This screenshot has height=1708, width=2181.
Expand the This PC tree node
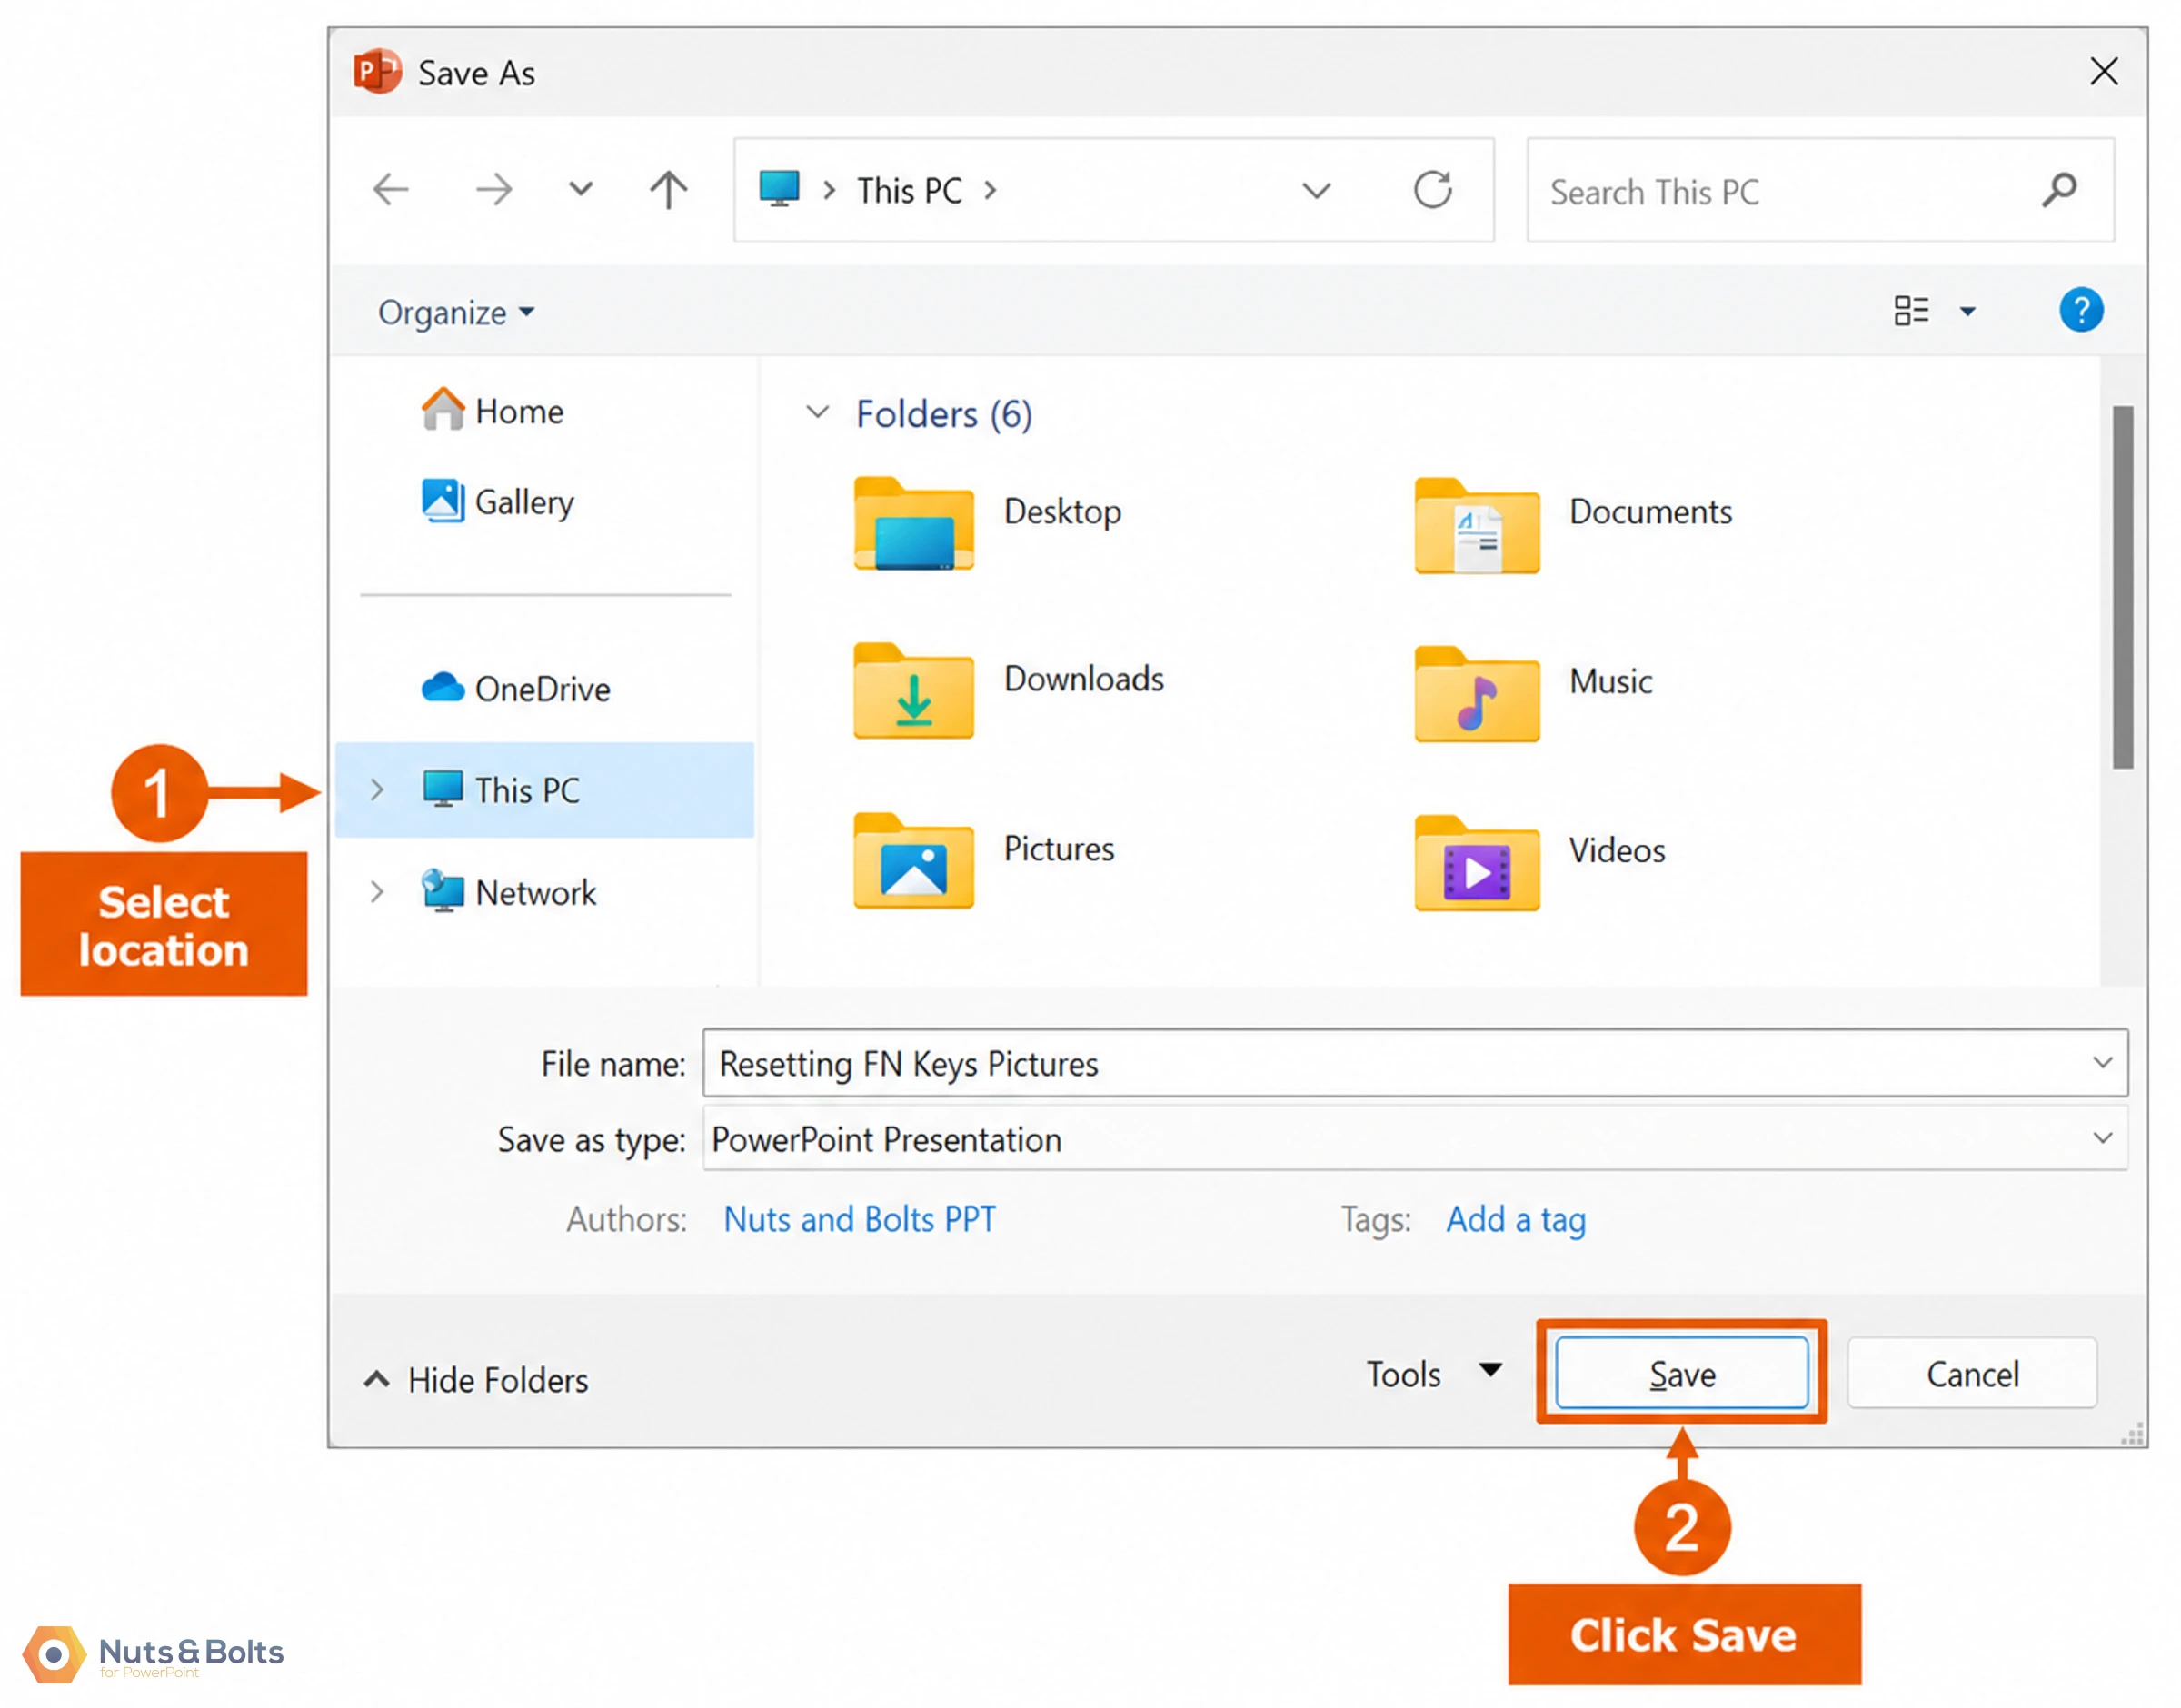click(x=377, y=789)
